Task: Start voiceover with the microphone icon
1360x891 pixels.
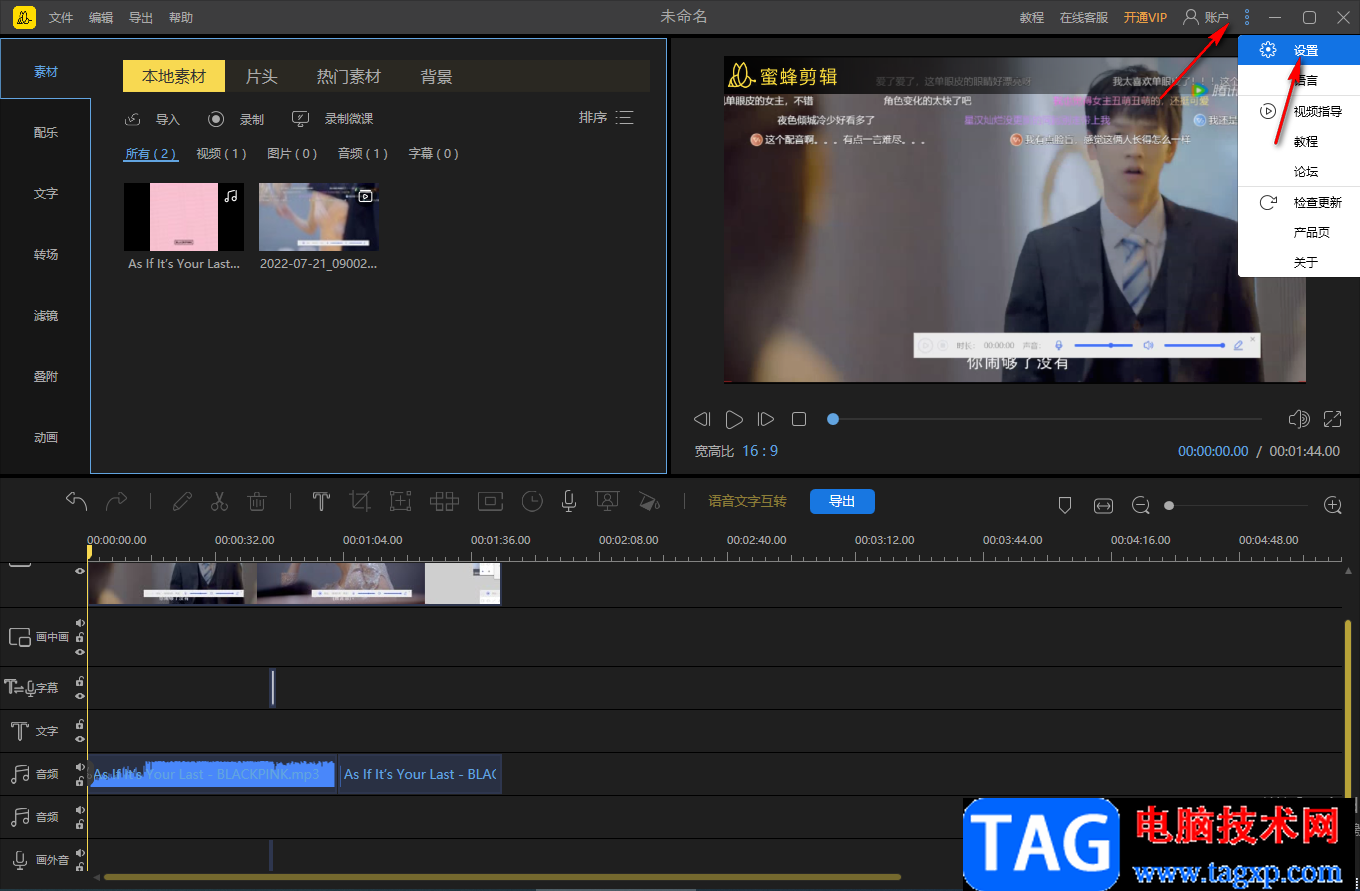Action: tap(569, 501)
